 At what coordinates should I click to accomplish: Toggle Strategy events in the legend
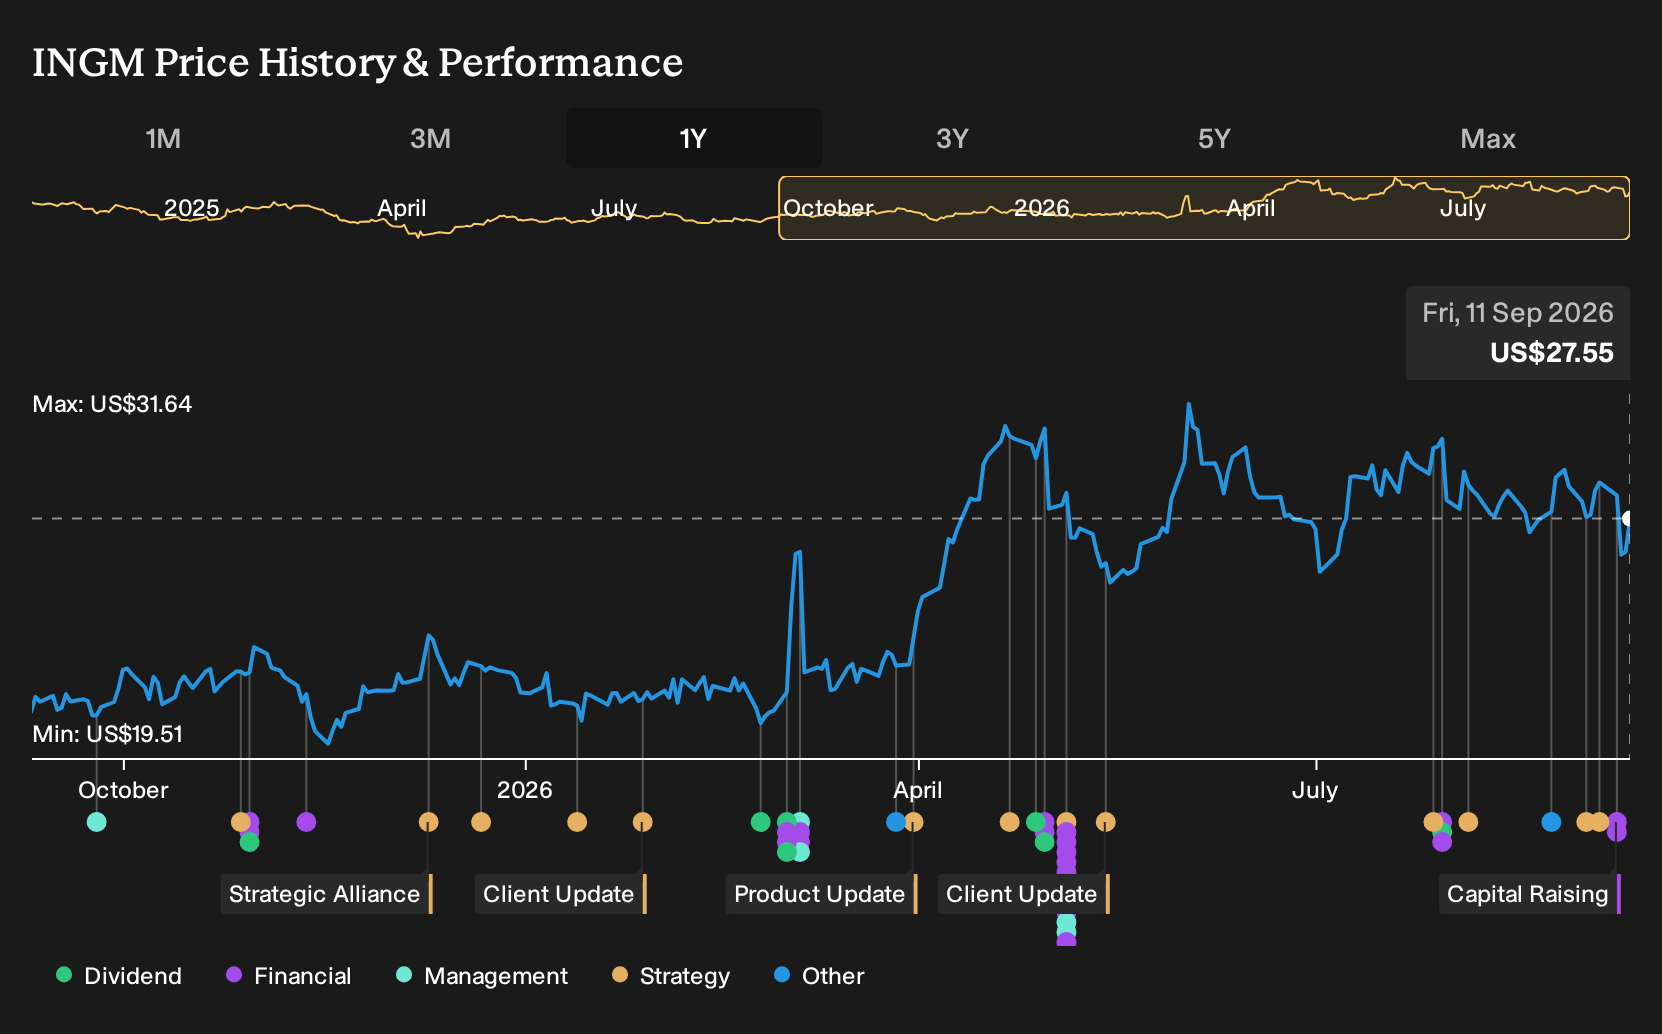pyautogui.click(x=671, y=976)
